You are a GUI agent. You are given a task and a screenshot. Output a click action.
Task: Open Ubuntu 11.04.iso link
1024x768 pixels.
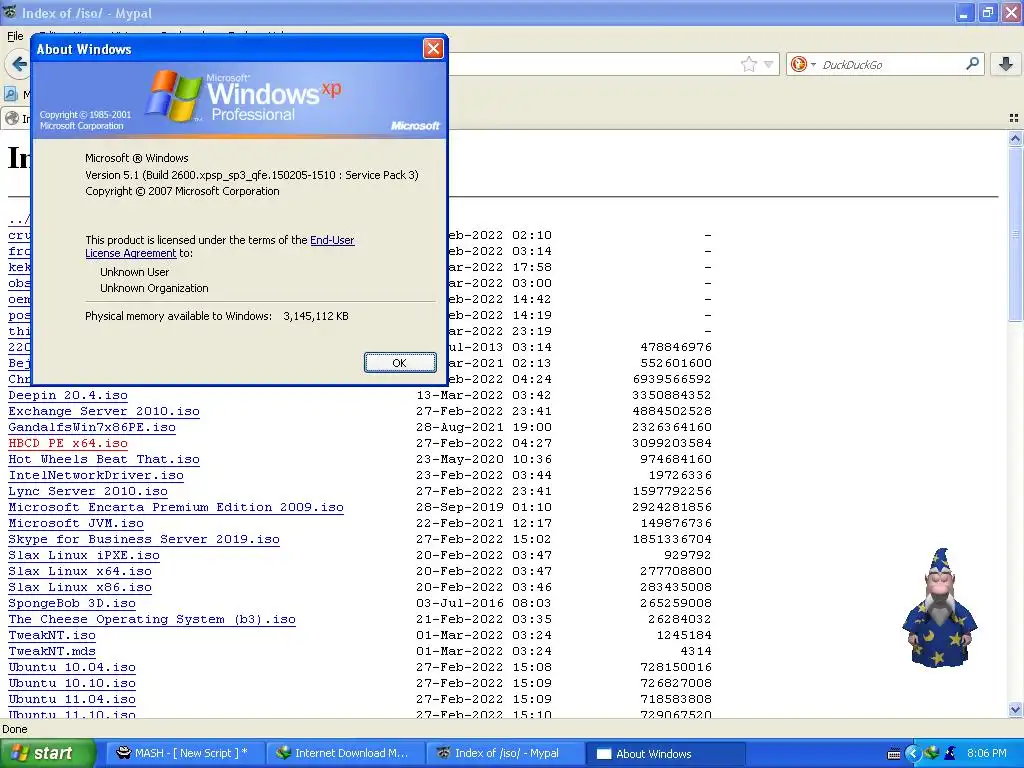[x=72, y=699]
